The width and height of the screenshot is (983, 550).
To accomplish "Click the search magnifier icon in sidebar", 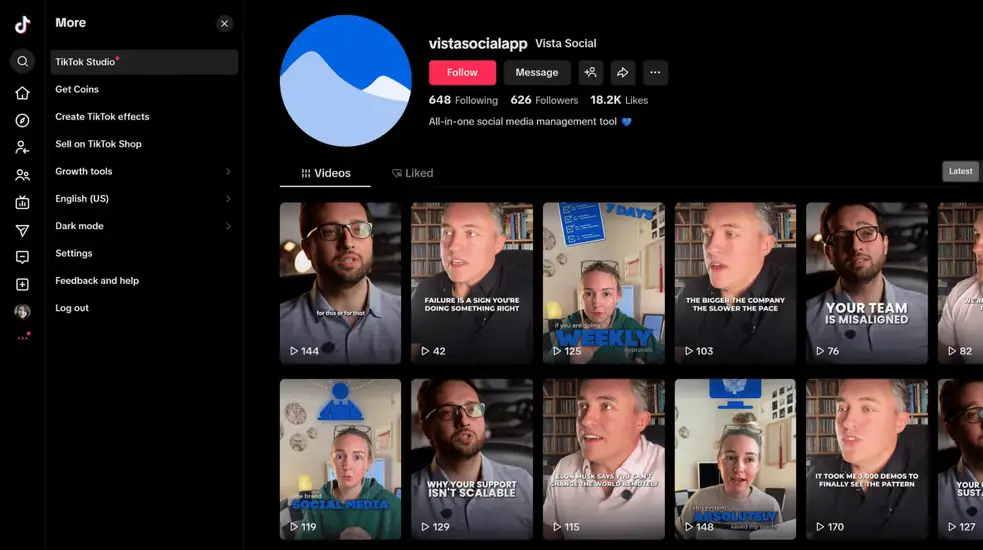I will pos(22,61).
